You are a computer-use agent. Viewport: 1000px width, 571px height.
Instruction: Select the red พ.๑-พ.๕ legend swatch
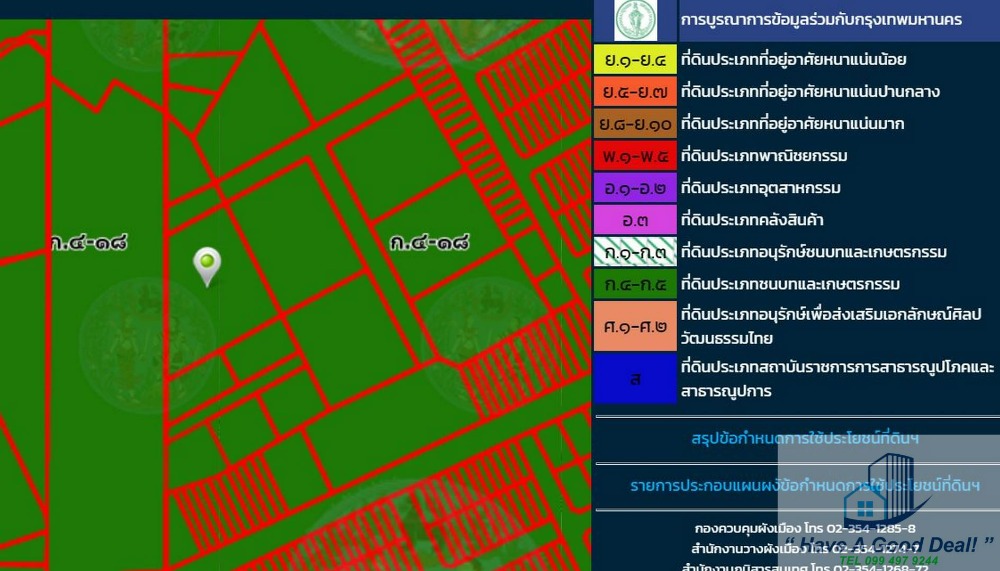tap(635, 156)
